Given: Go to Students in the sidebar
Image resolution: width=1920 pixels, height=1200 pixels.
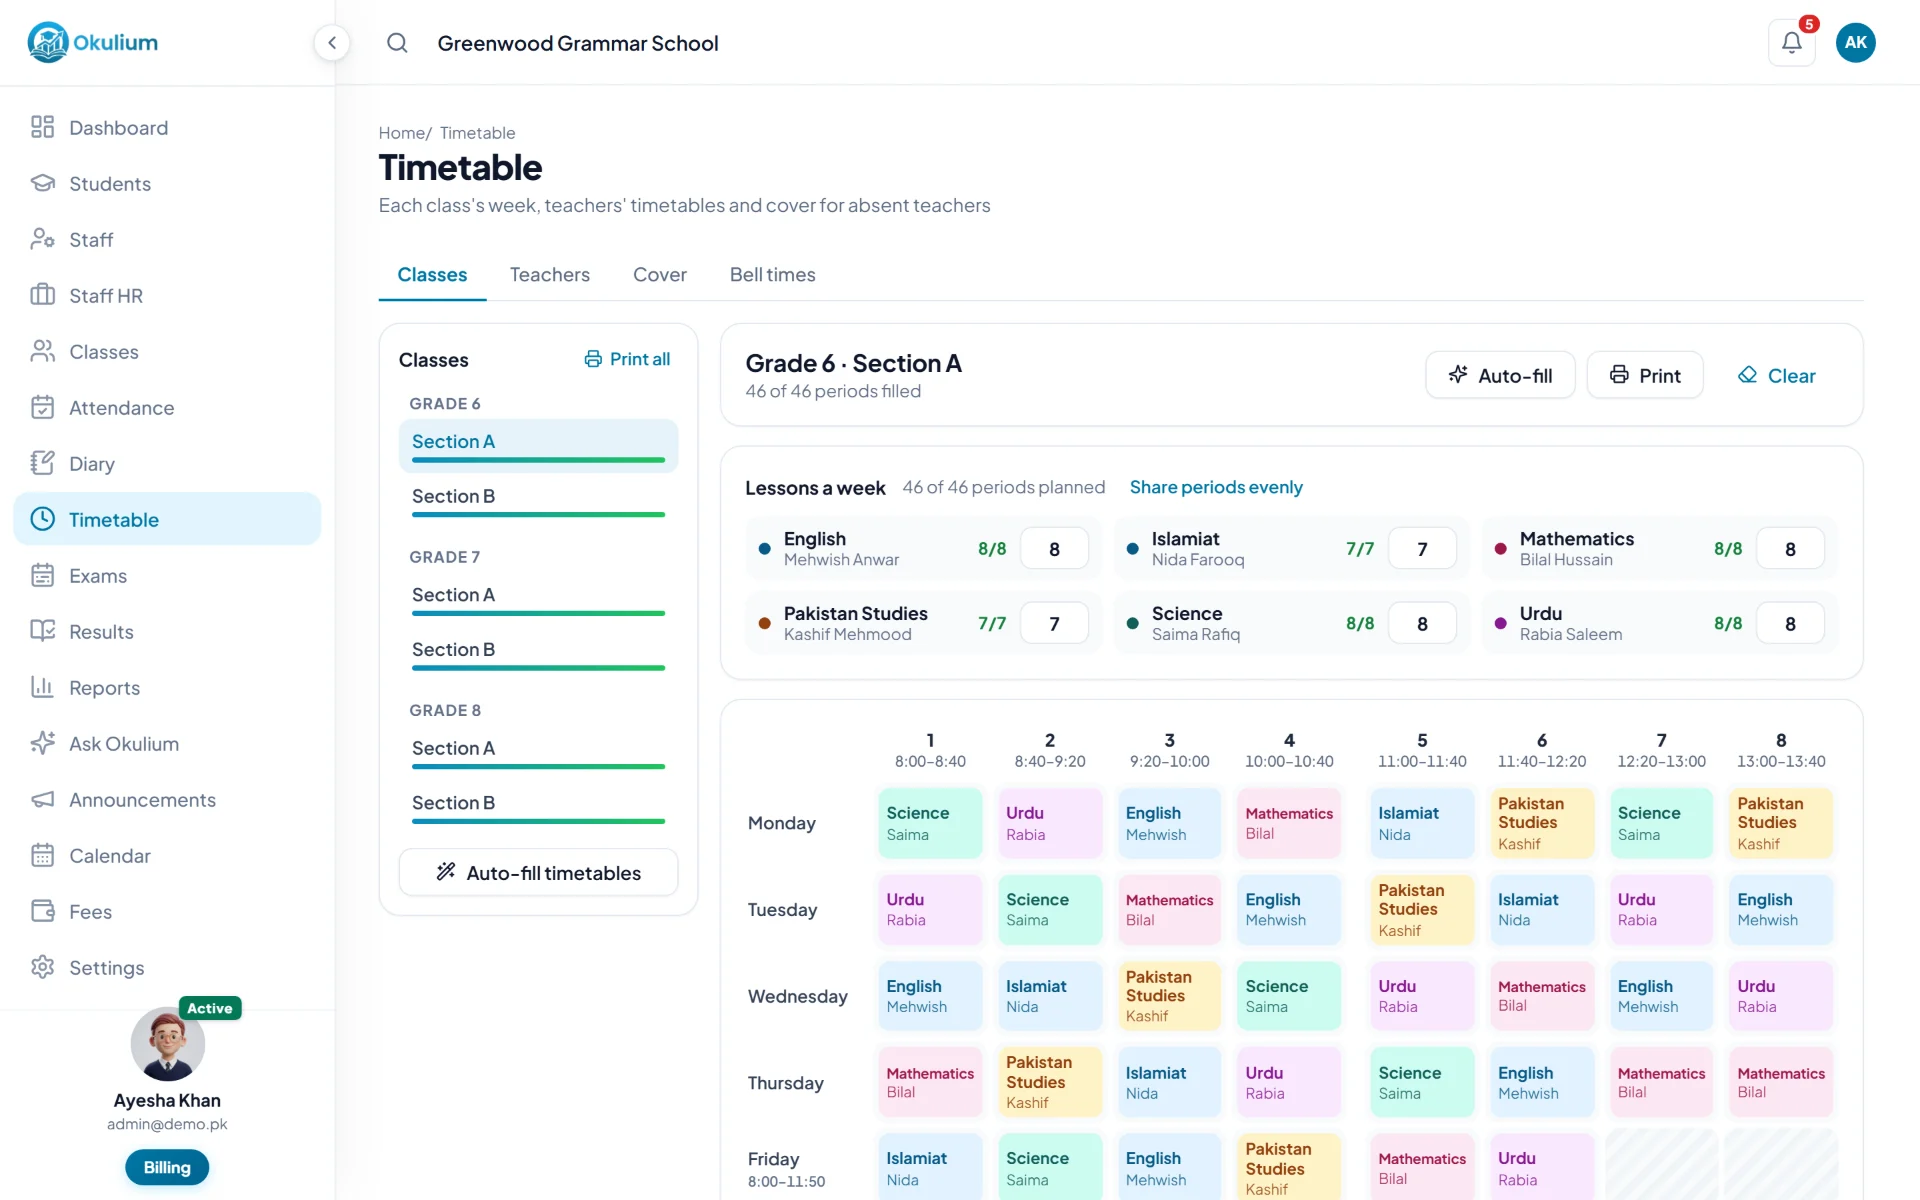Looking at the screenshot, I should tap(167, 184).
